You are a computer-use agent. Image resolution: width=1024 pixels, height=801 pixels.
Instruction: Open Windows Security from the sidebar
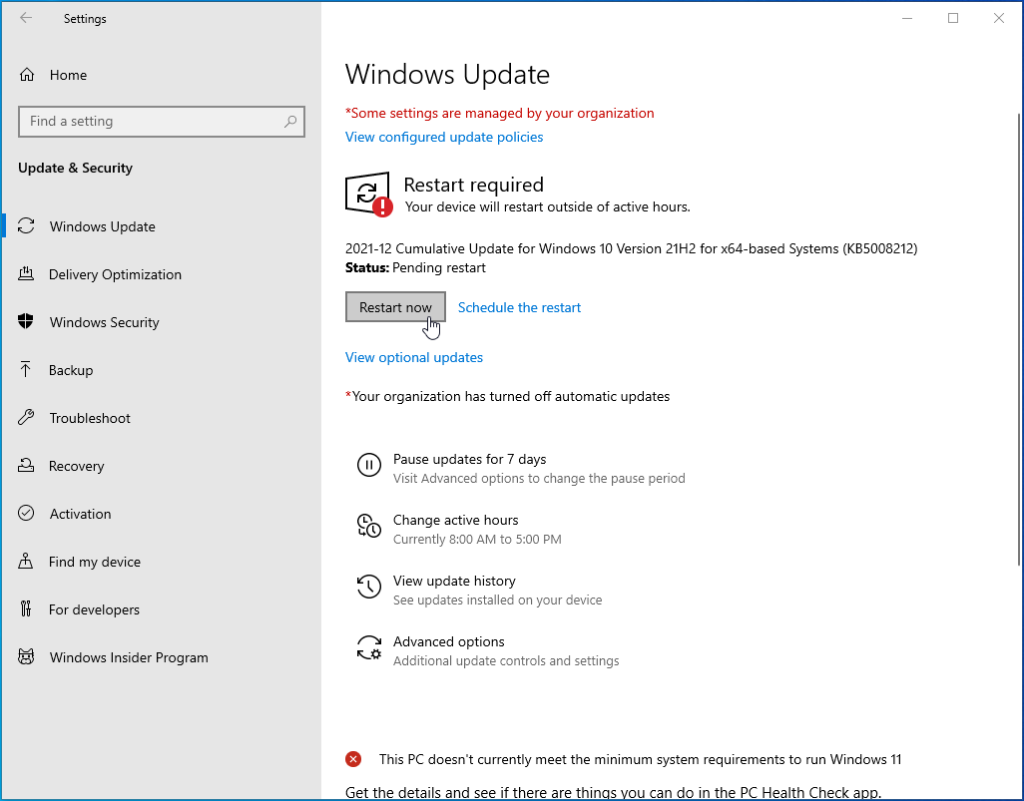(26, 322)
